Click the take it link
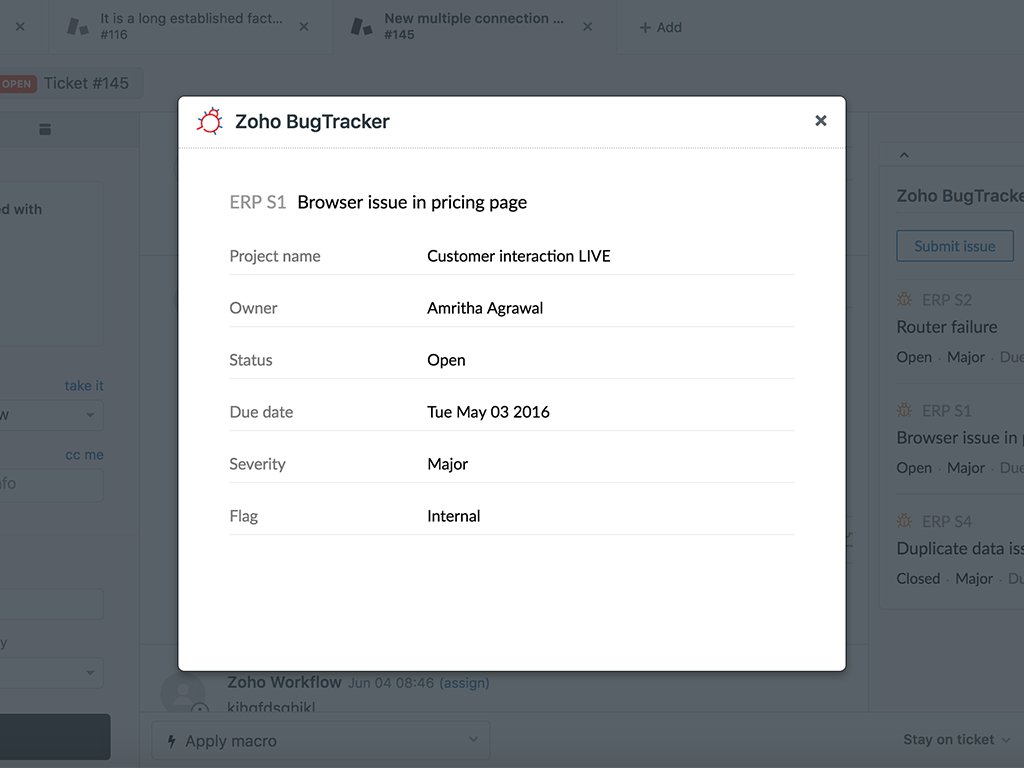The width and height of the screenshot is (1024, 768). 84,386
